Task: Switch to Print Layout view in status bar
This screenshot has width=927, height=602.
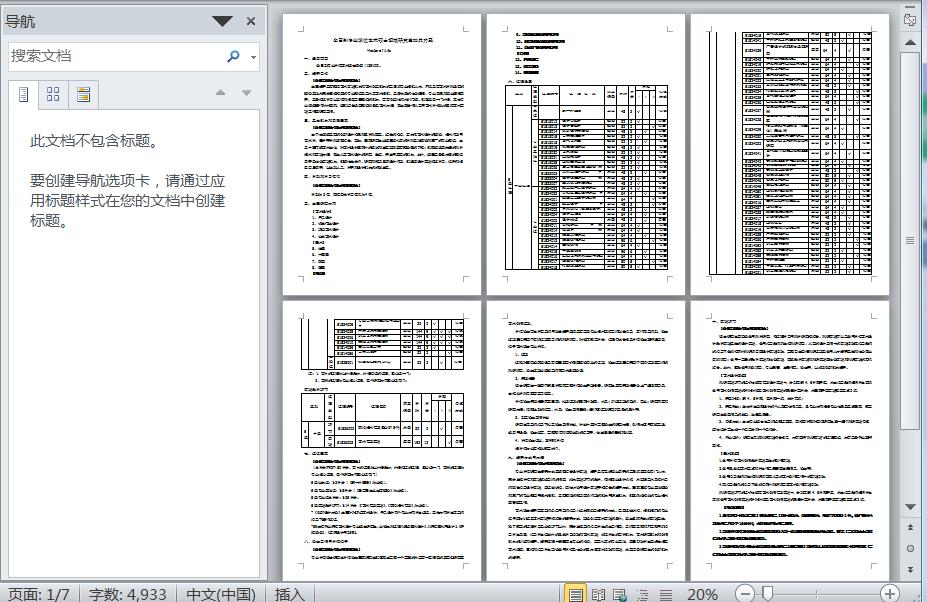Action: [575, 594]
